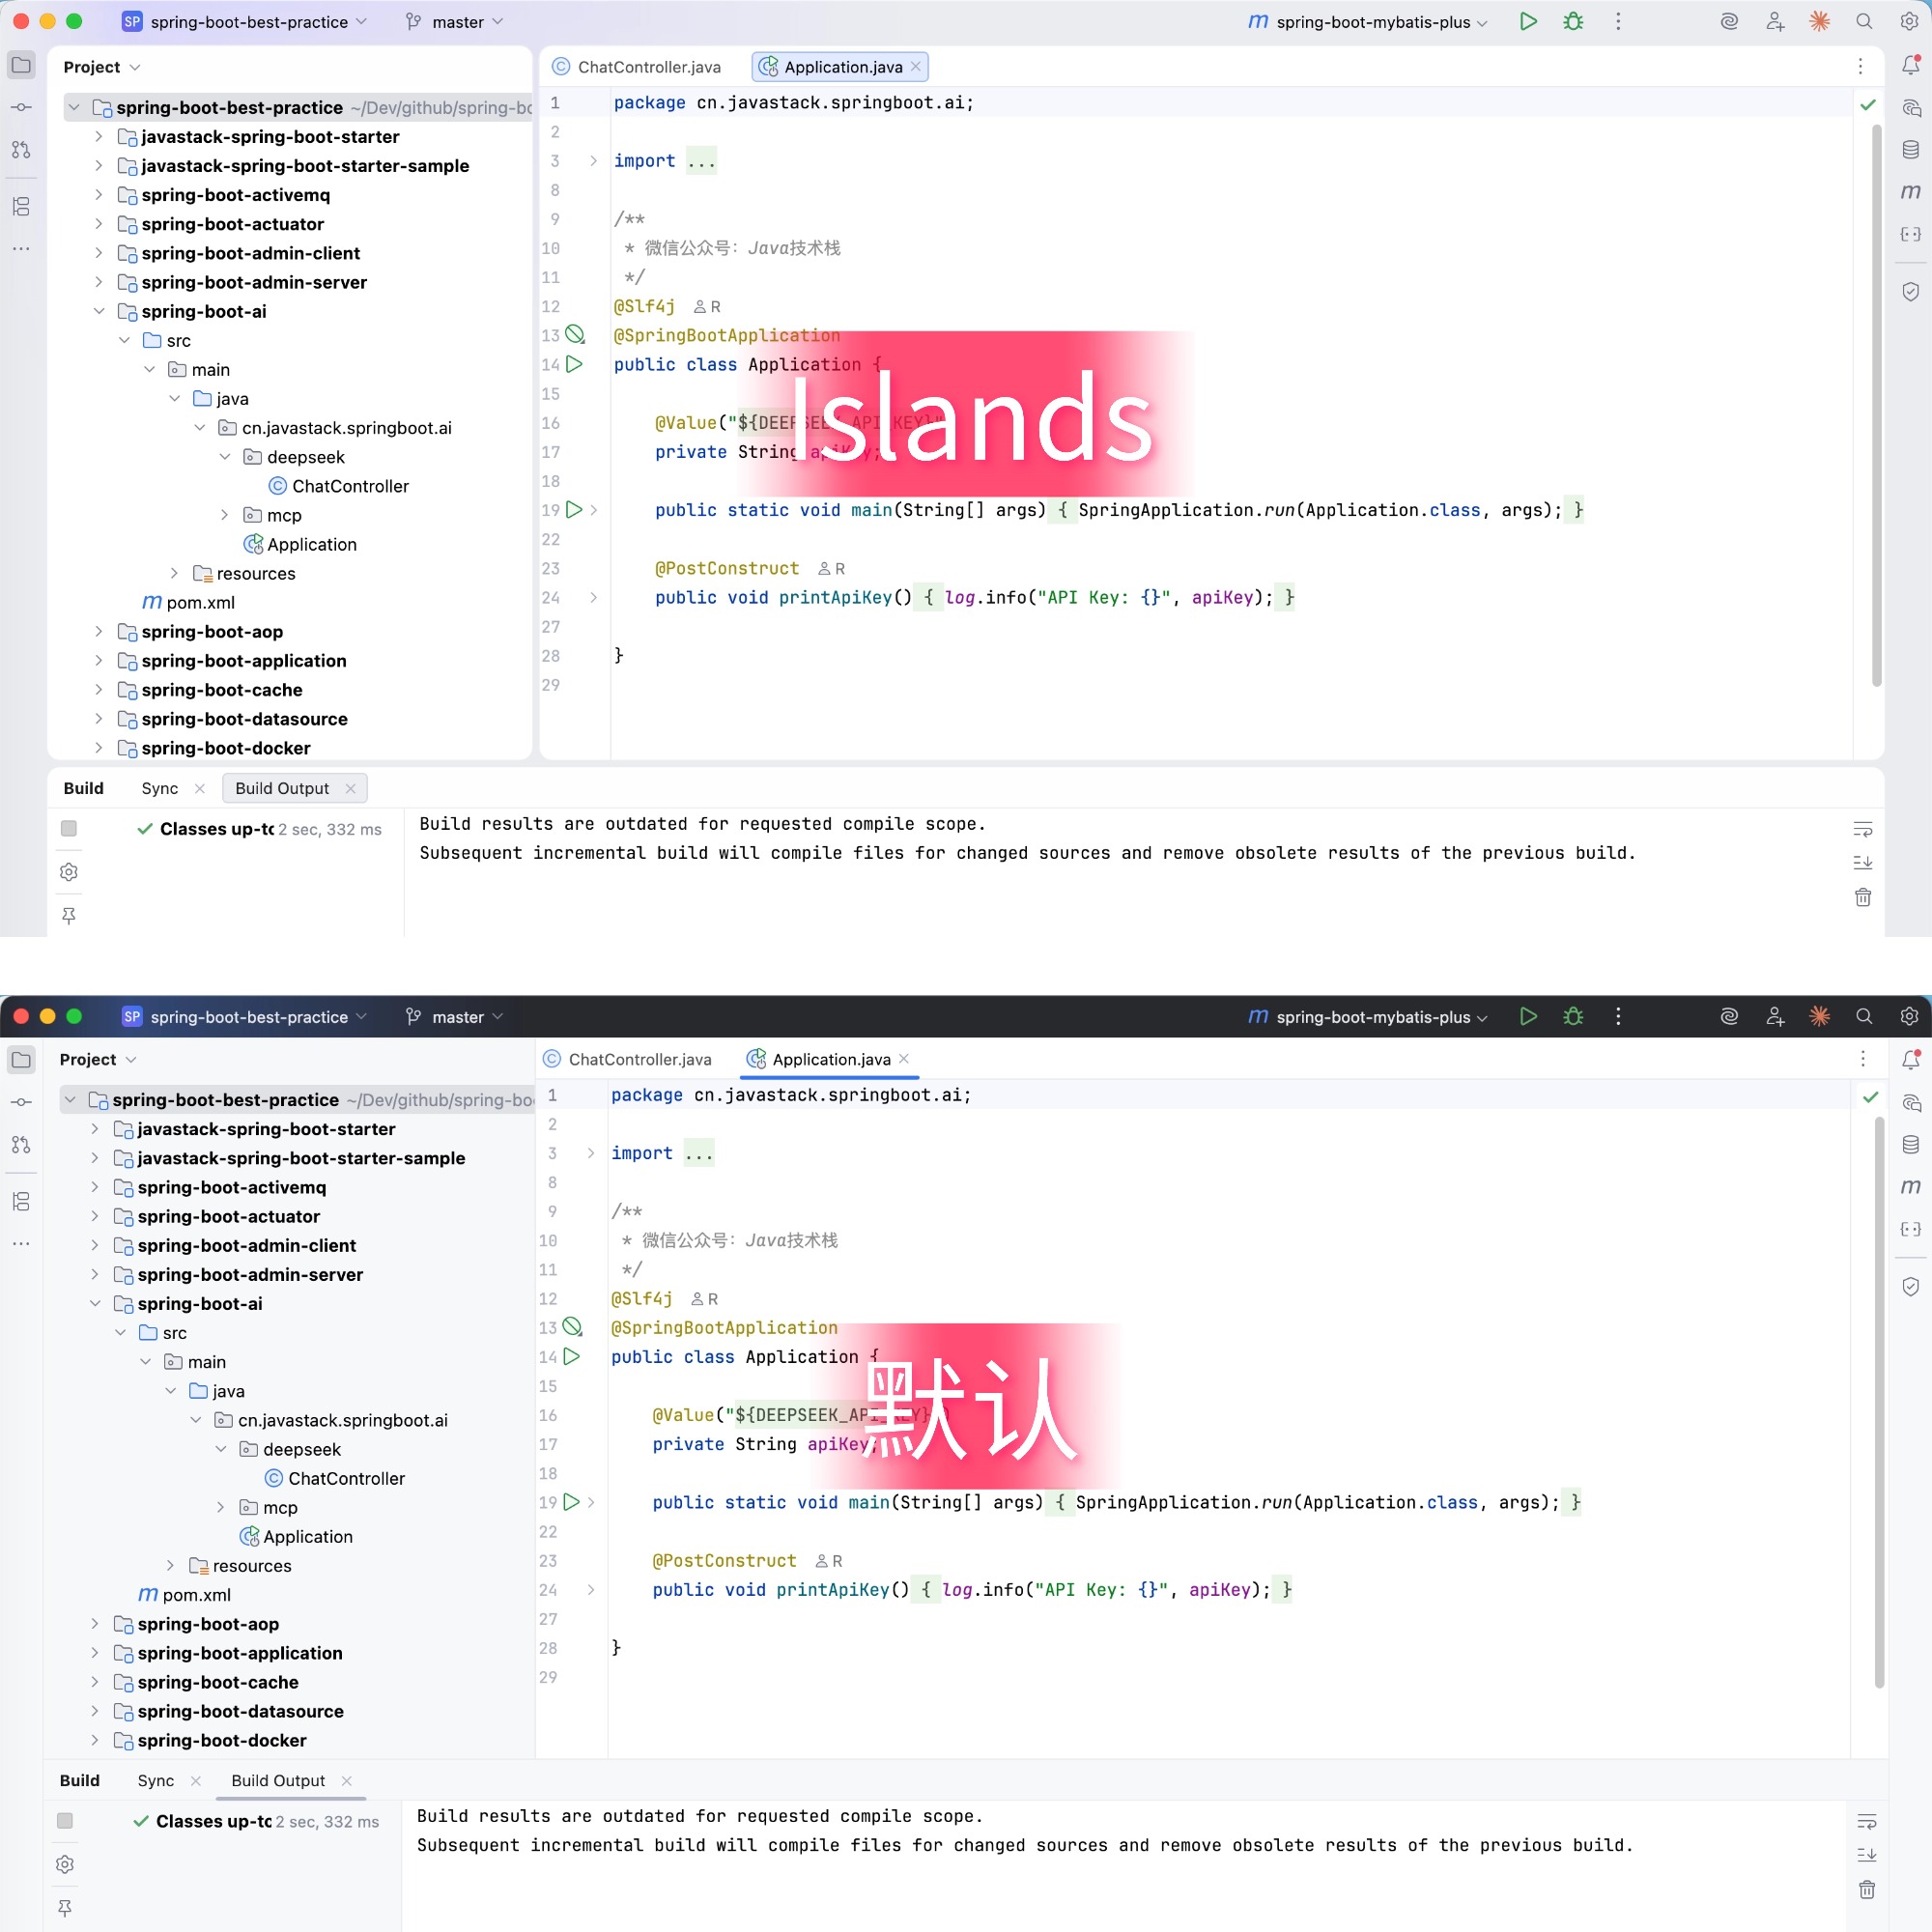Toggle scroll-to-end in build output of the light-titlebar window
The image size is (1932, 1932).
coord(1862,862)
